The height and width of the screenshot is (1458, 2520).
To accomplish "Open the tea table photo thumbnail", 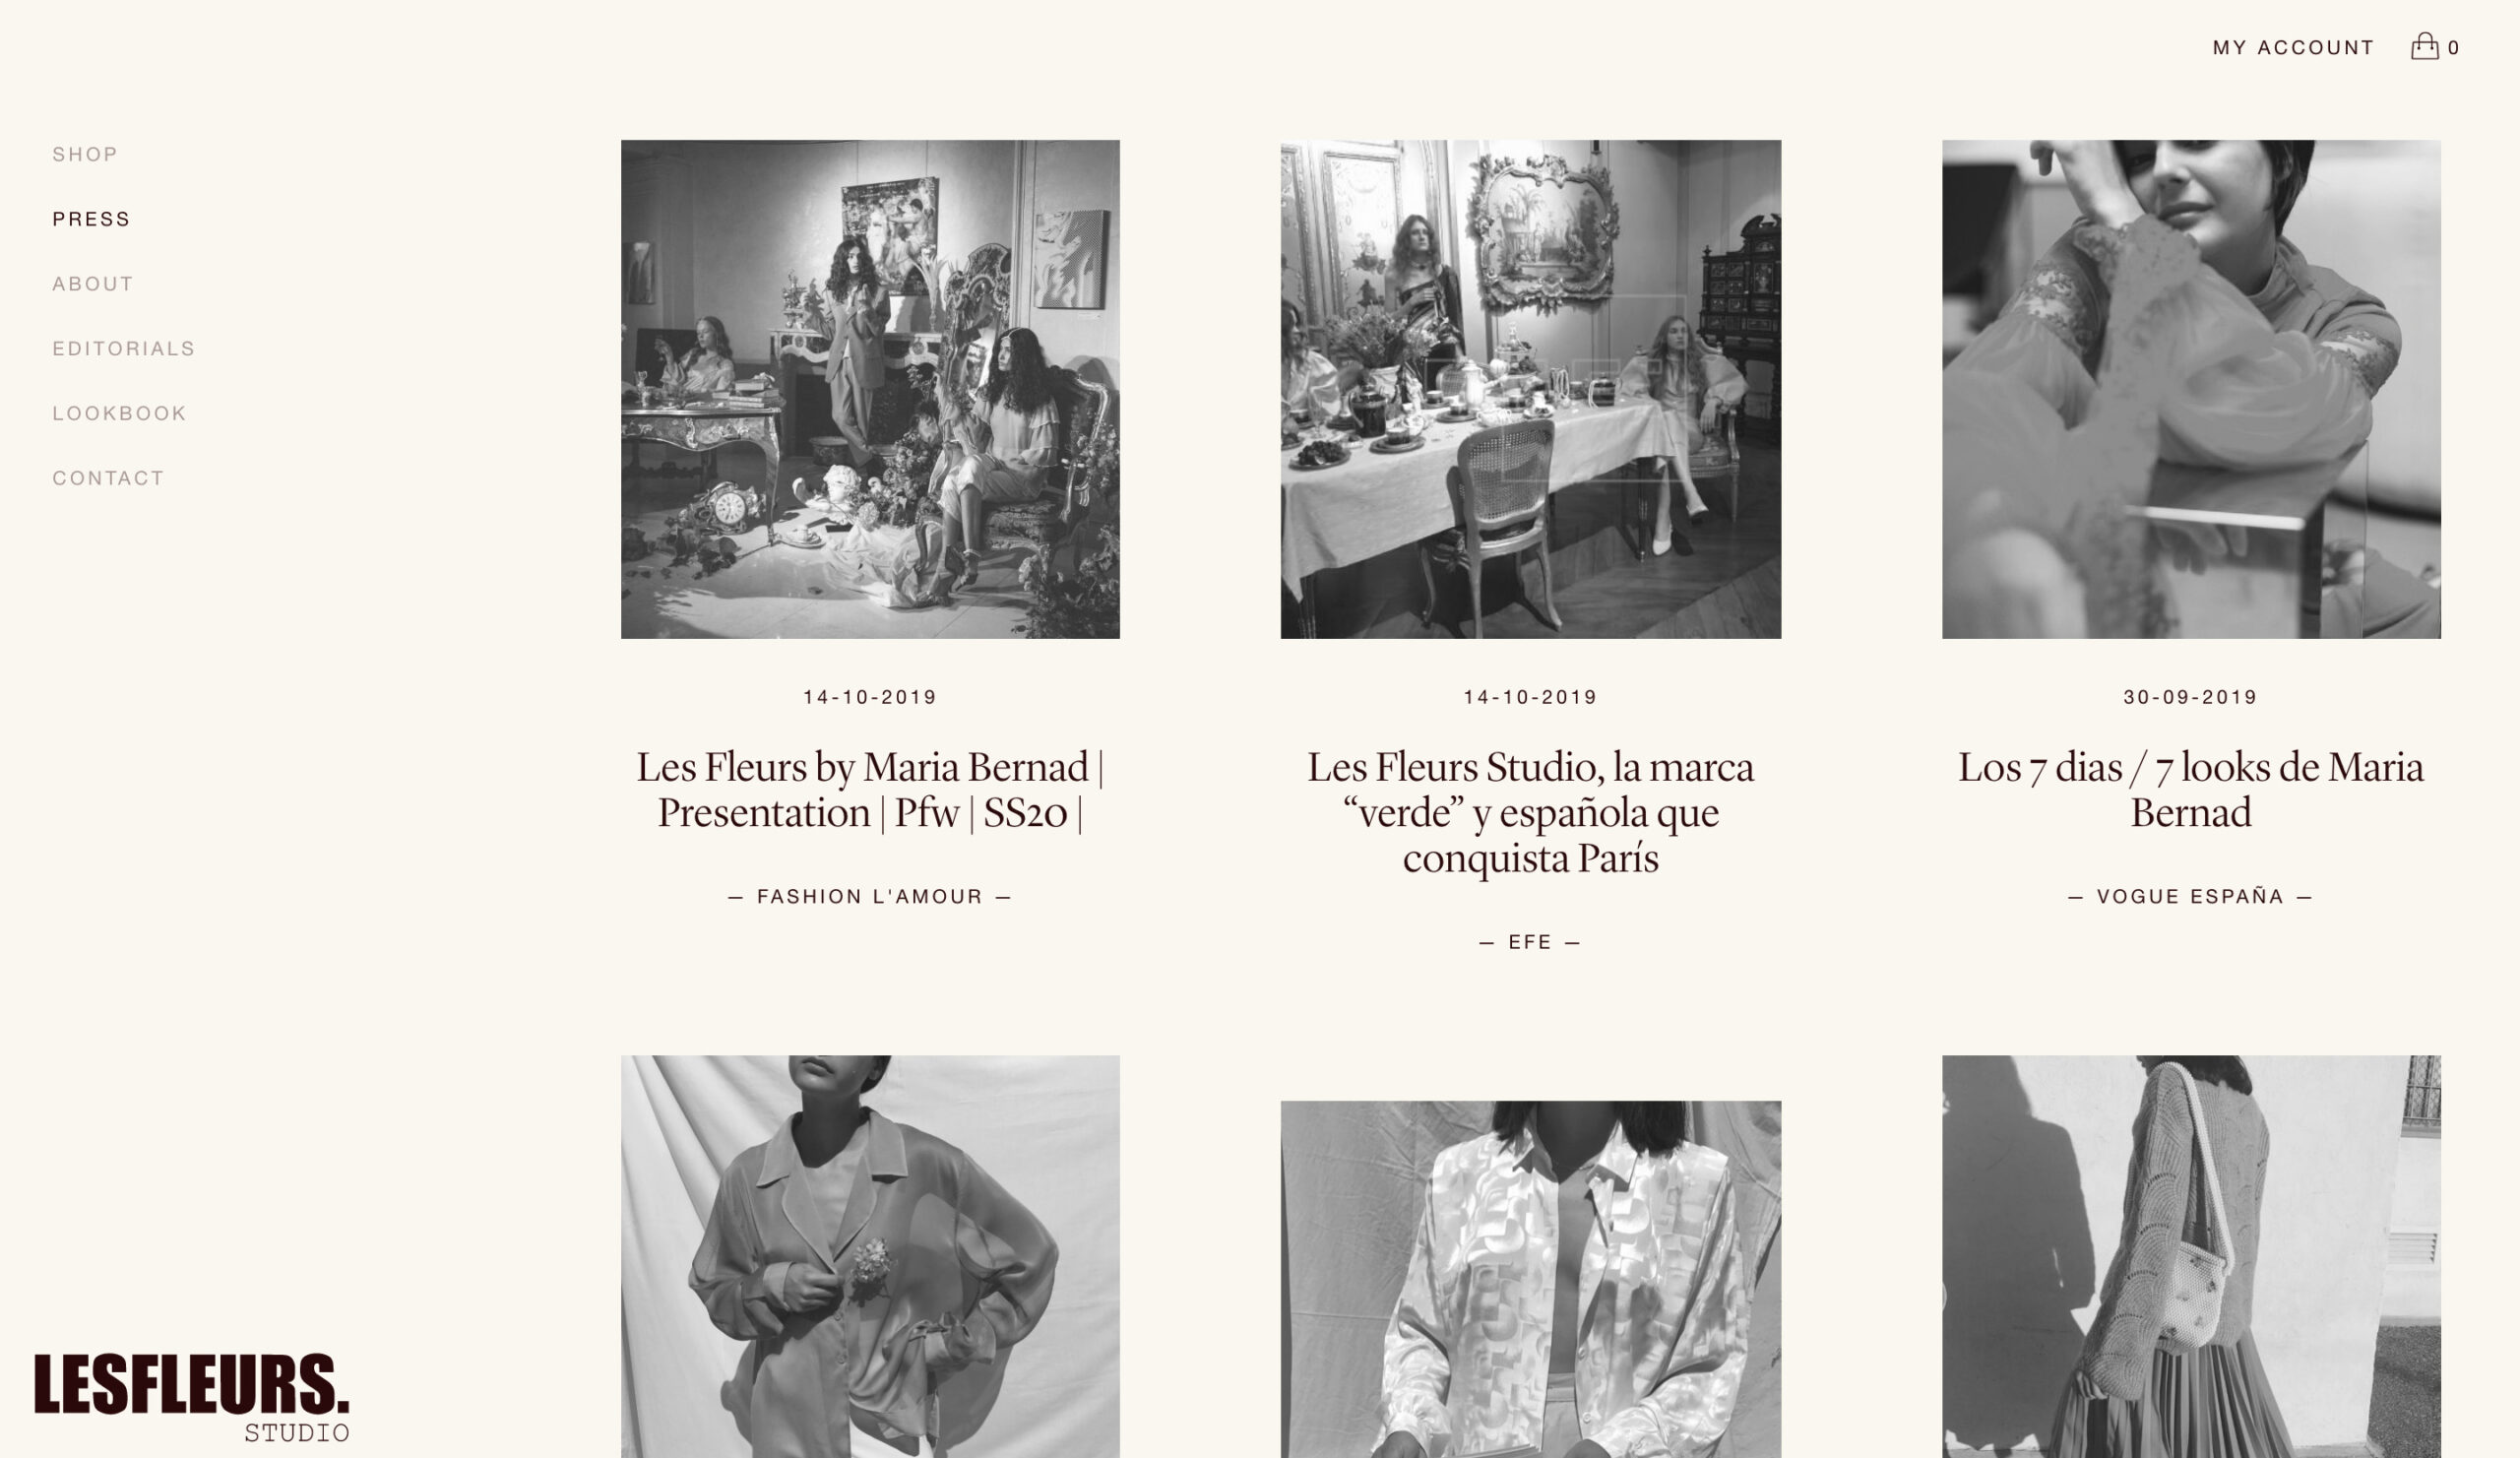I will click(1530, 389).
